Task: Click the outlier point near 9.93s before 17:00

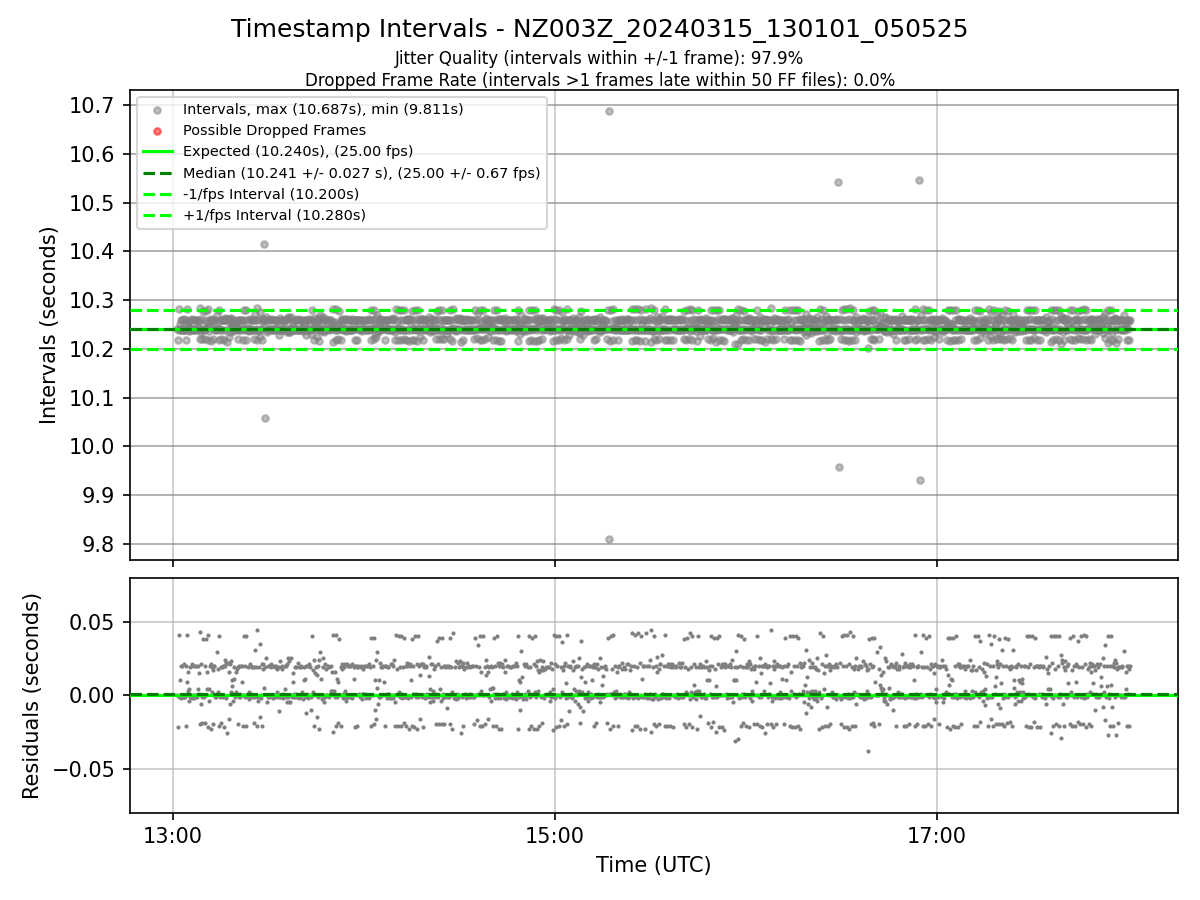Action: pos(920,480)
